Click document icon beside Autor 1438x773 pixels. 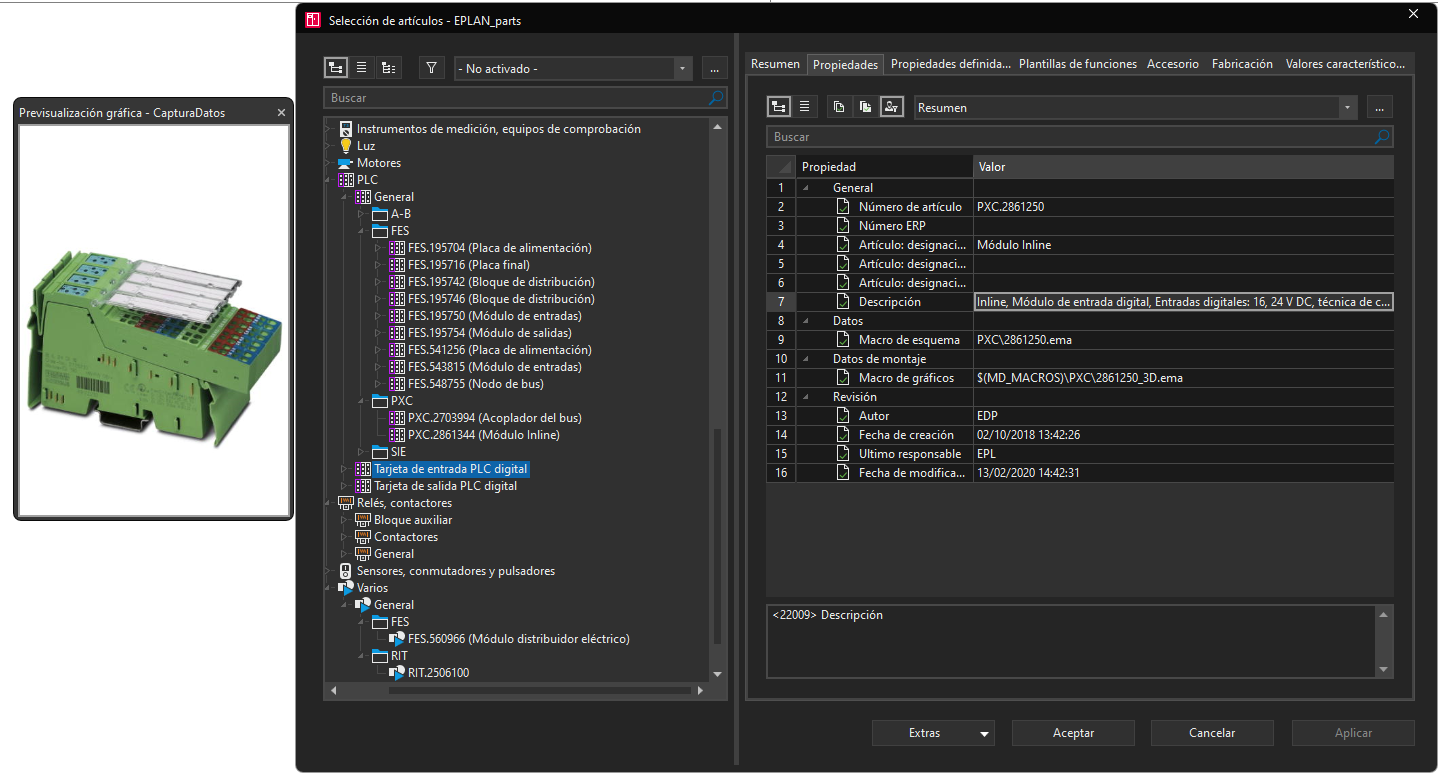[x=843, y=416]
